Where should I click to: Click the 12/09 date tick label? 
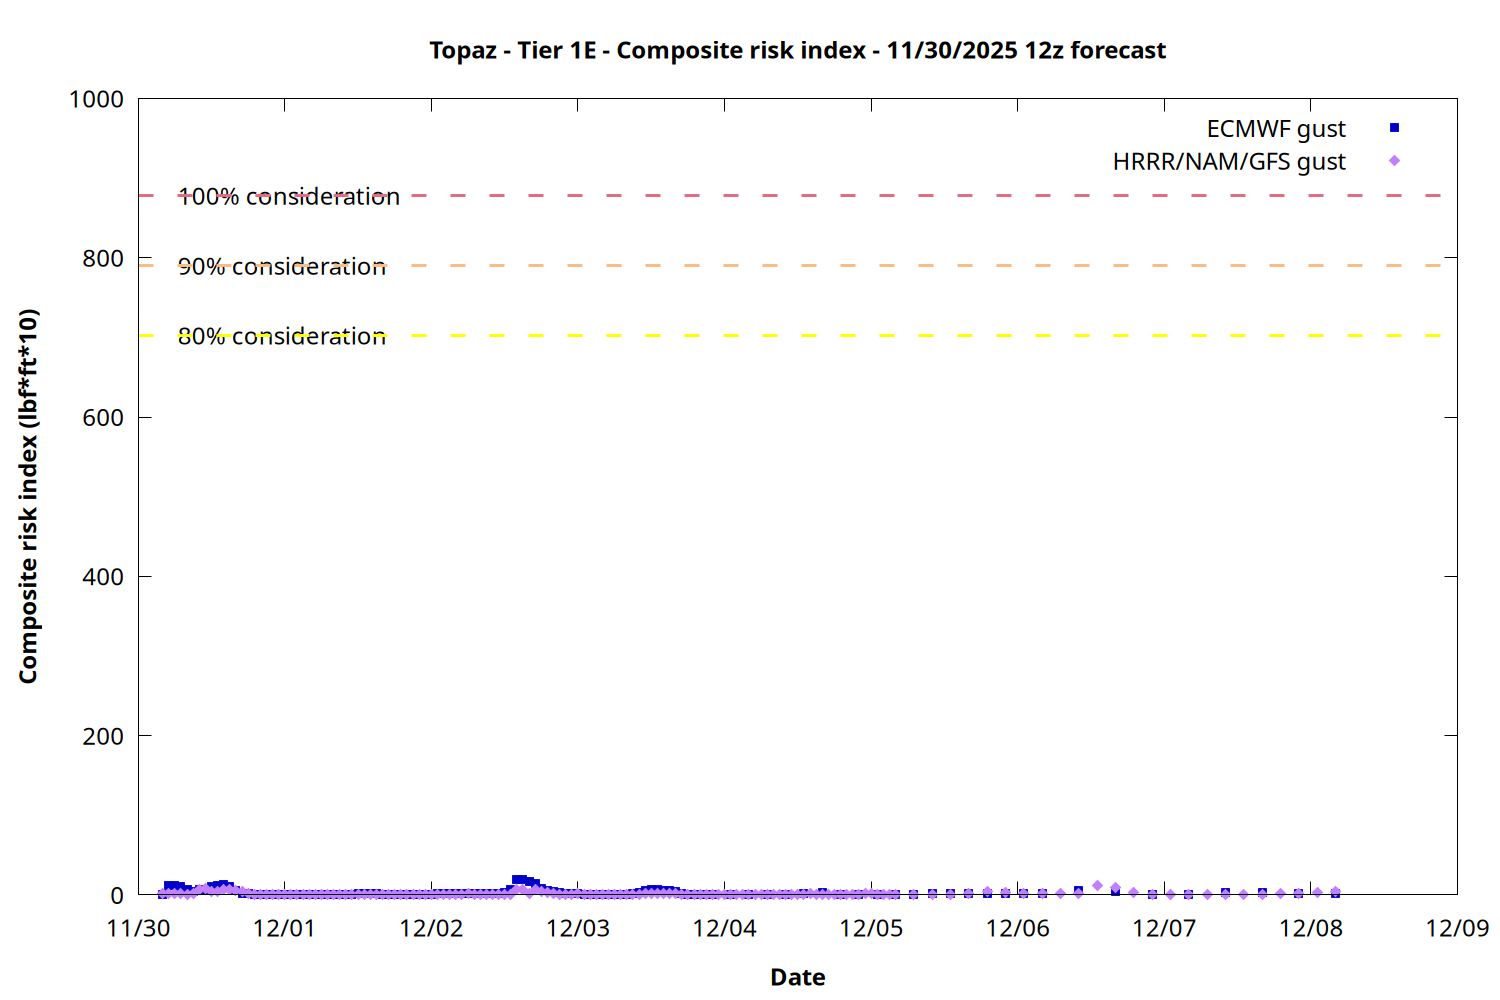click(x=1456, y=928)
